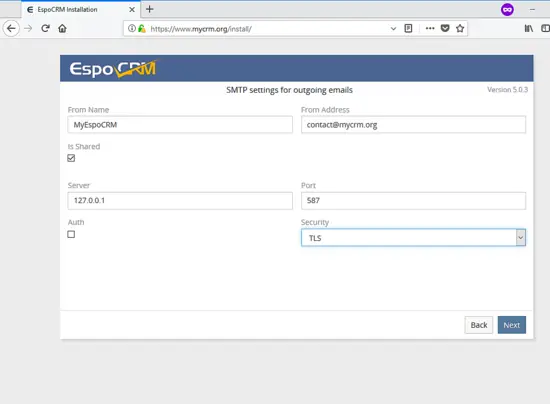Screen dimensions: 550x404
Task: Open the Security TLS dropdown
Action: coord(413,238)
